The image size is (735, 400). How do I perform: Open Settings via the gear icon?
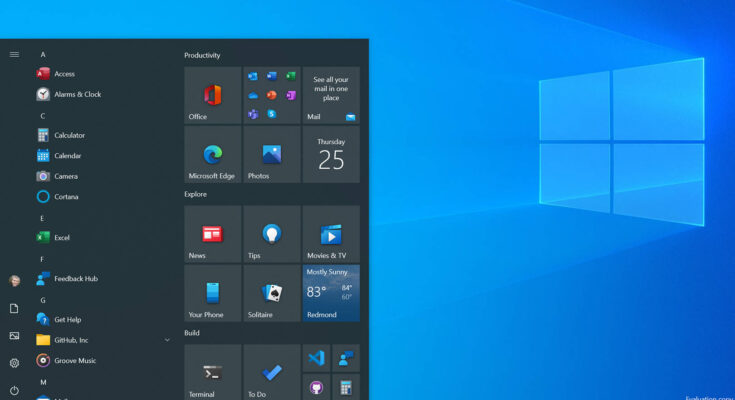[14, 363]
